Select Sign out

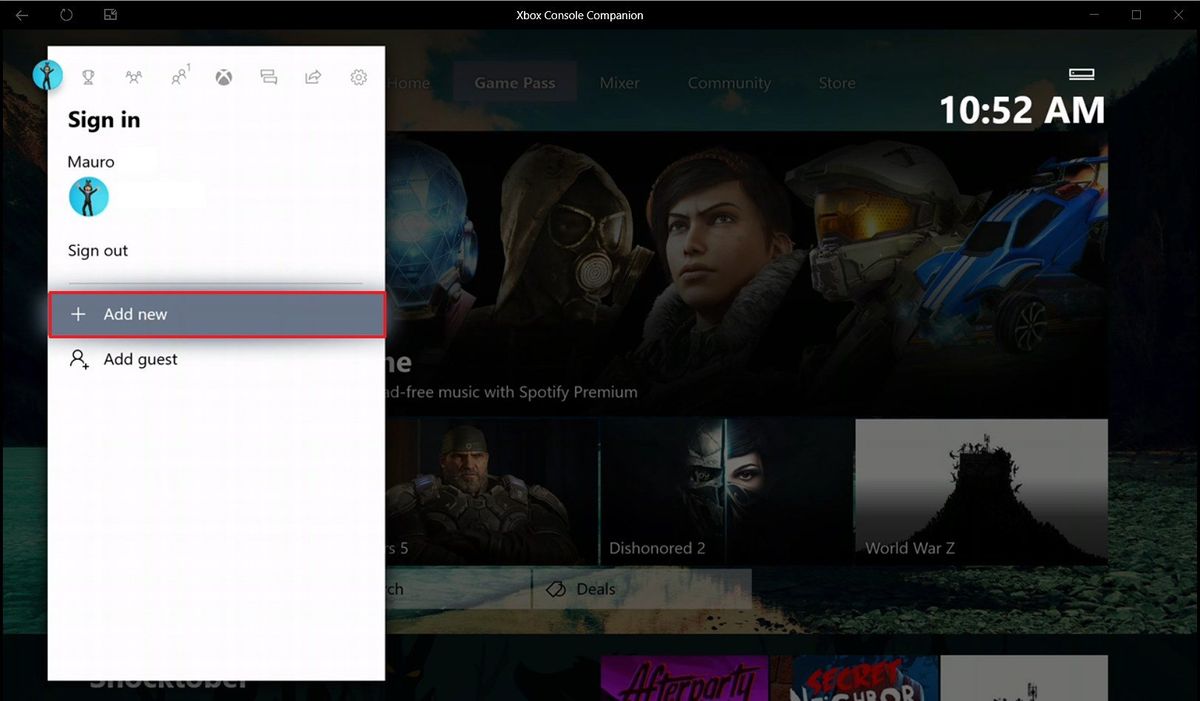[97, 250]
